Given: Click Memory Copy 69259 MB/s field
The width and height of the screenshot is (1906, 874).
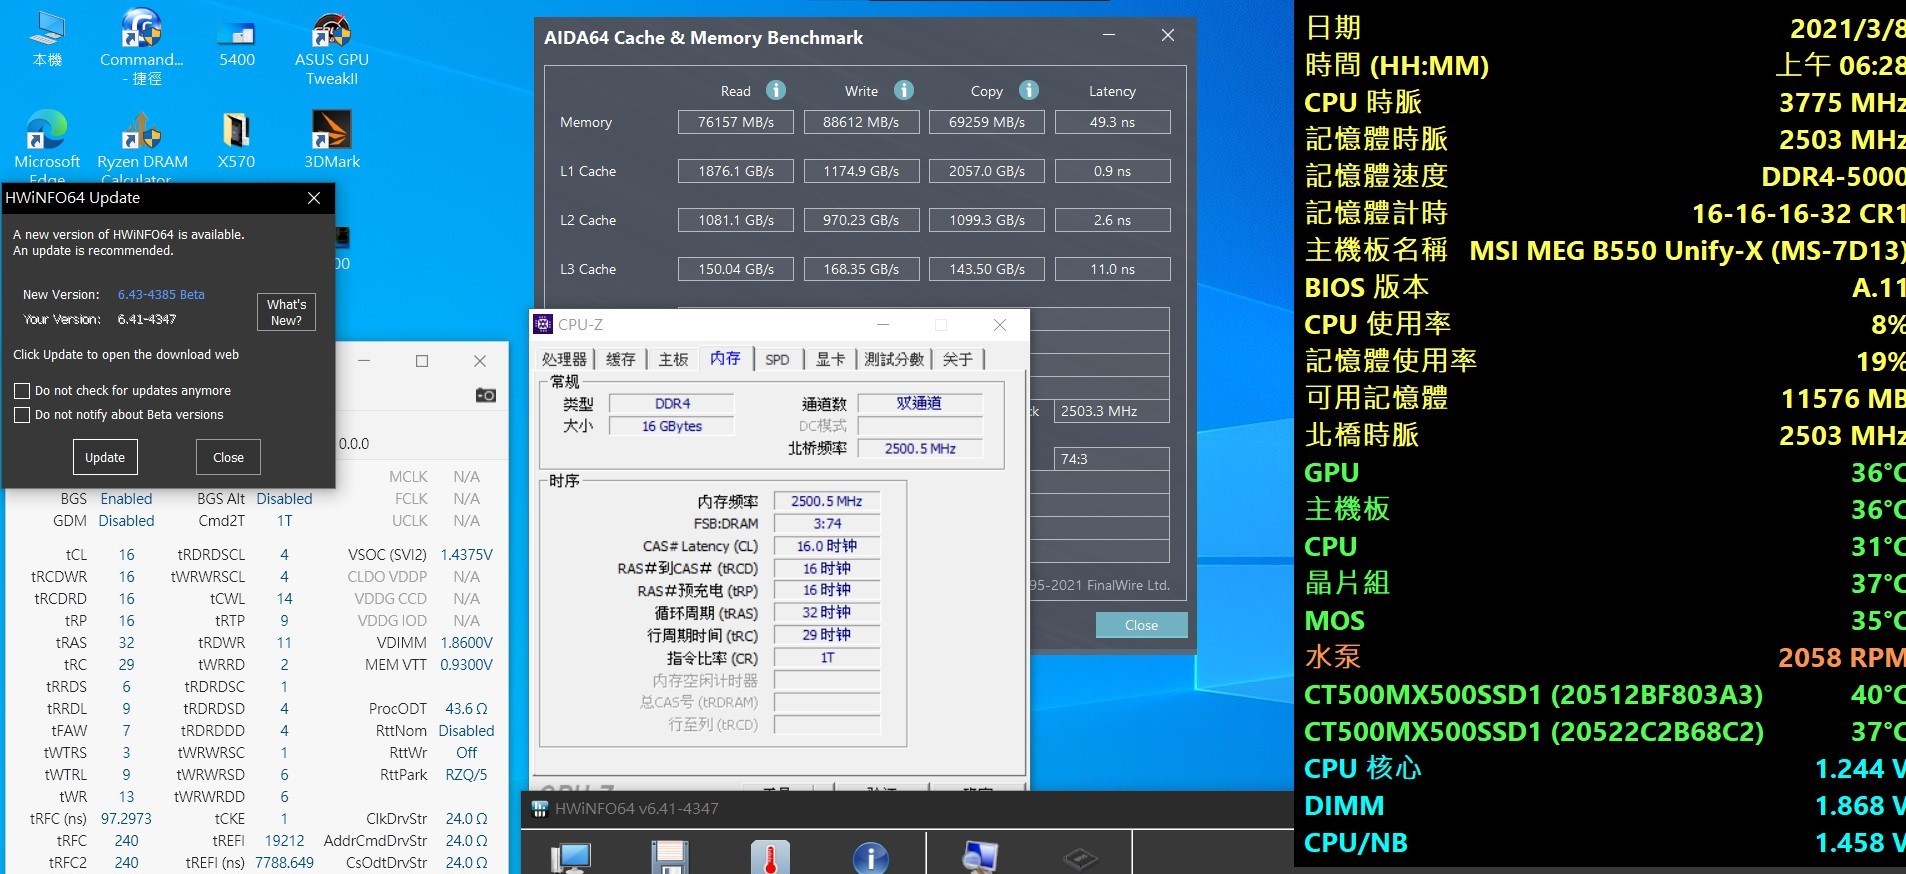Looking at the screenshot, I should (x=987, y=122).
